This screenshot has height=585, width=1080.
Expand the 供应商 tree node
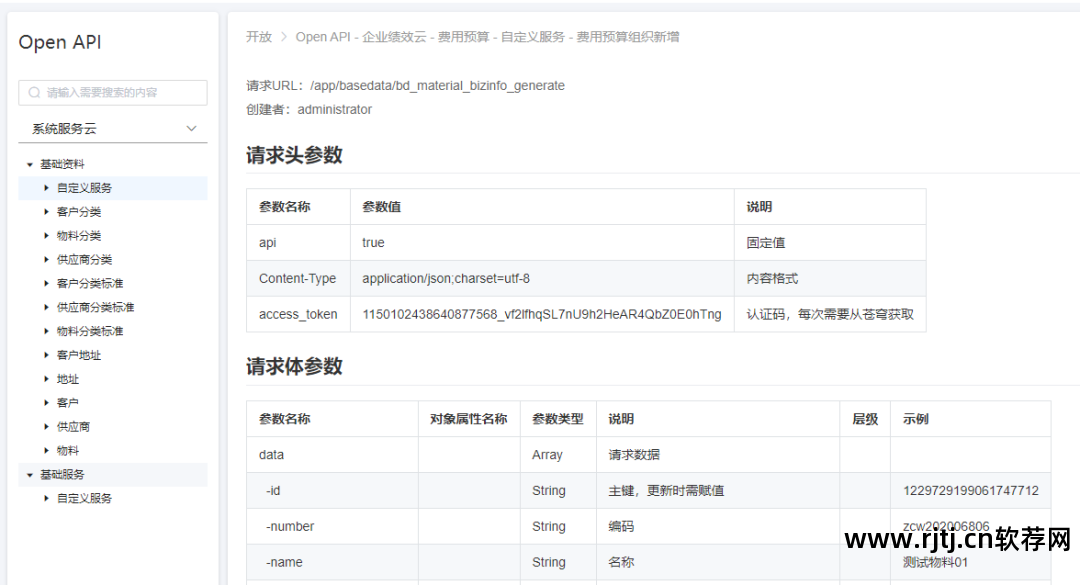46,427
